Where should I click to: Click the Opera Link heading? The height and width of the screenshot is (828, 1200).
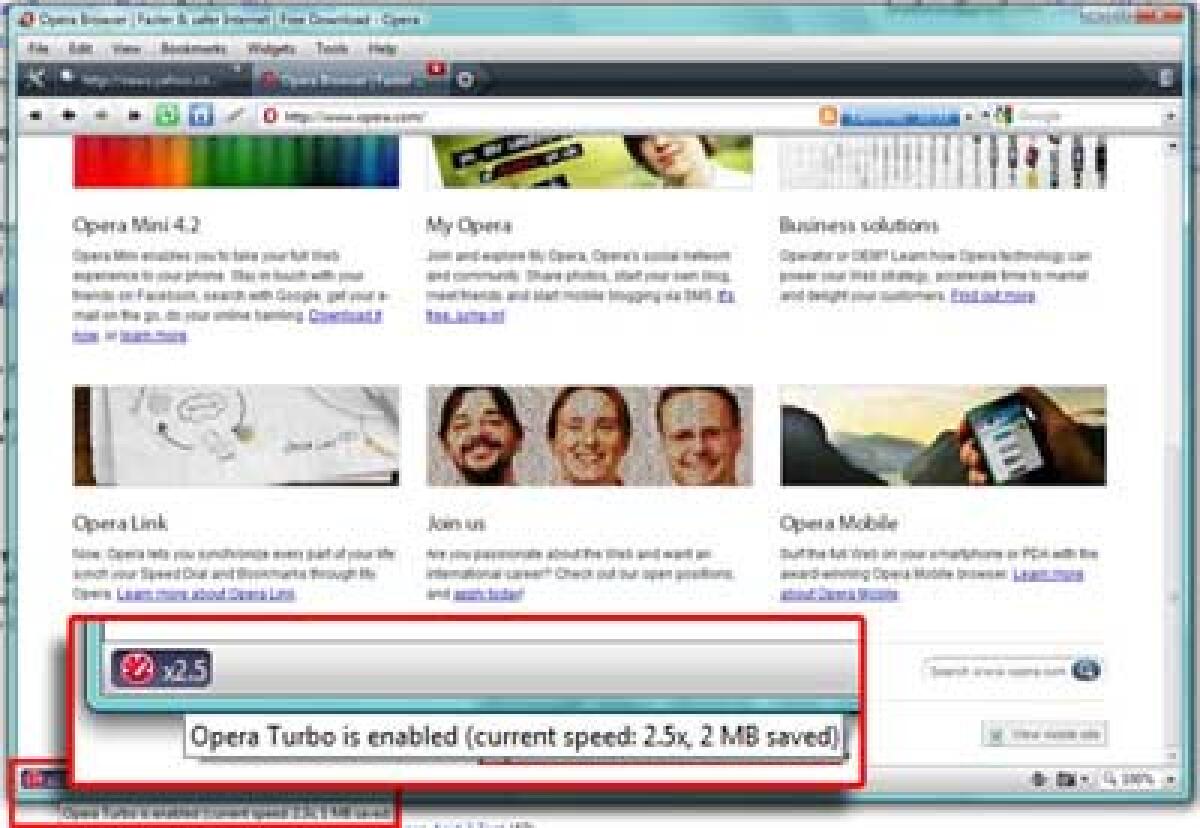[x=120, y=523]
